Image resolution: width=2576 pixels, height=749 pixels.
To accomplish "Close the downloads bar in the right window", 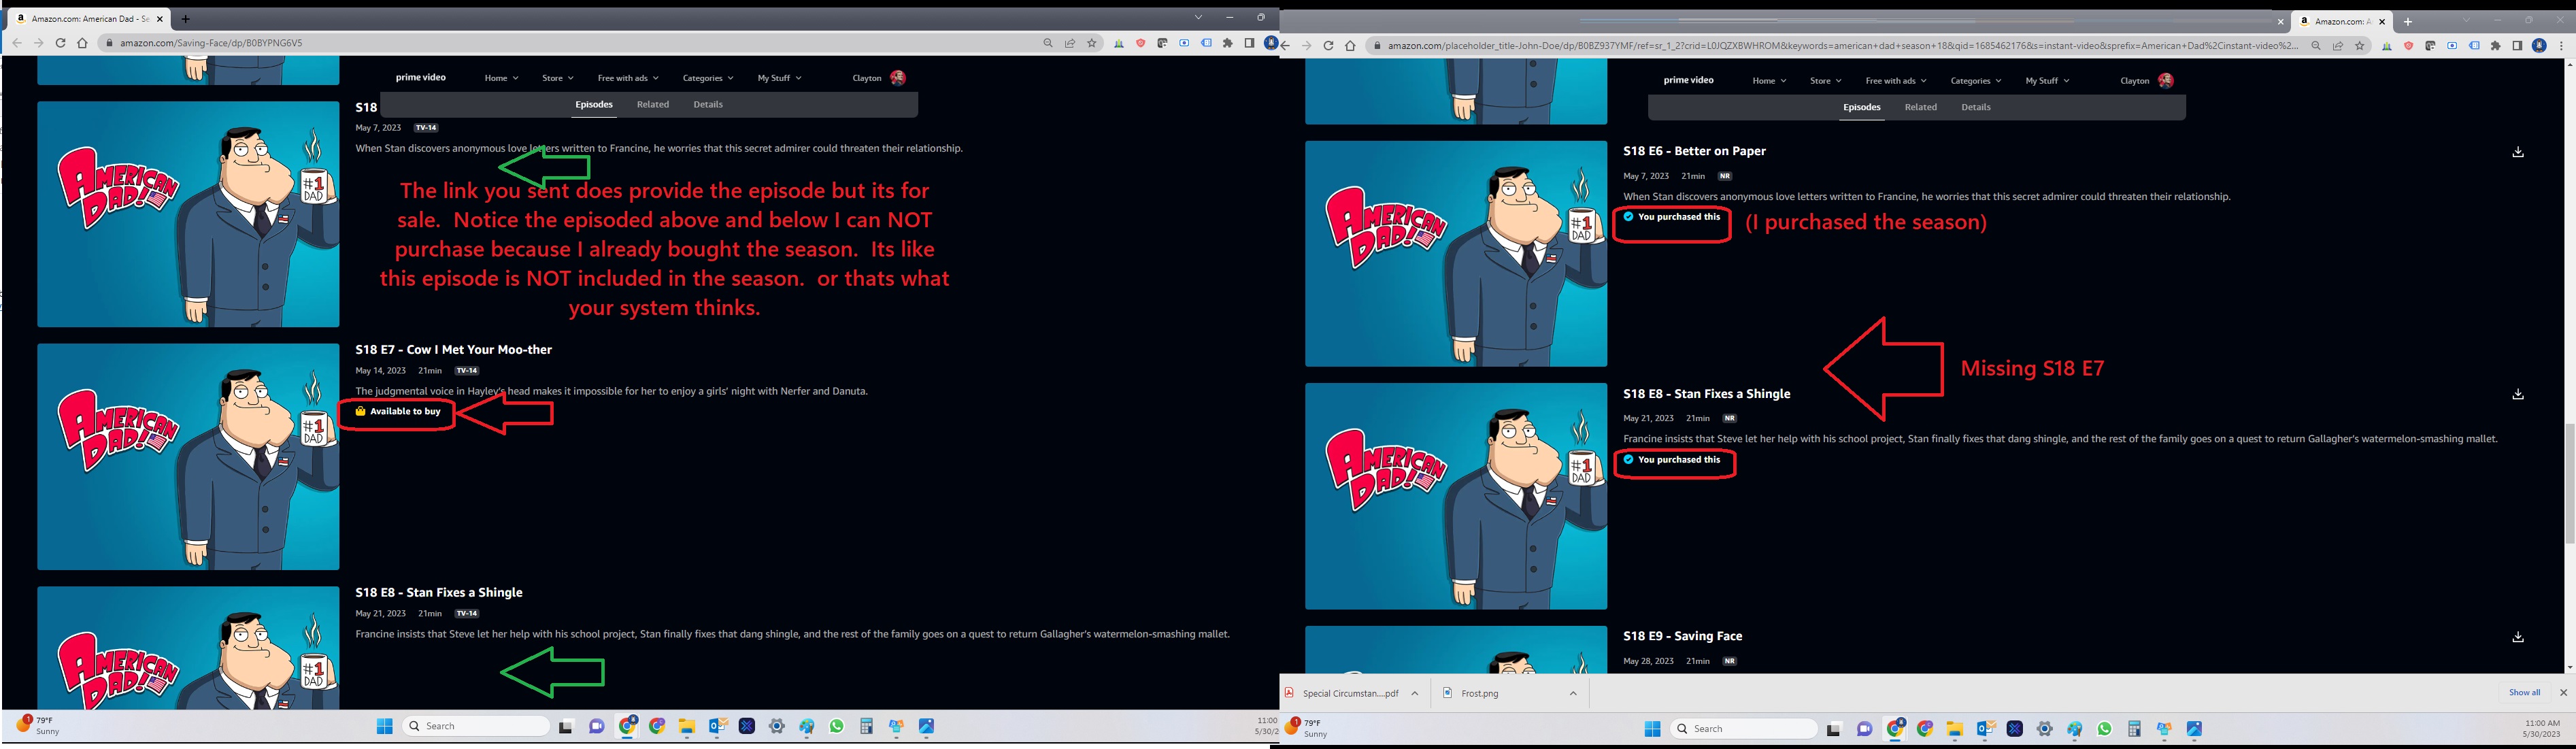I will click(x=2563, y=693).
